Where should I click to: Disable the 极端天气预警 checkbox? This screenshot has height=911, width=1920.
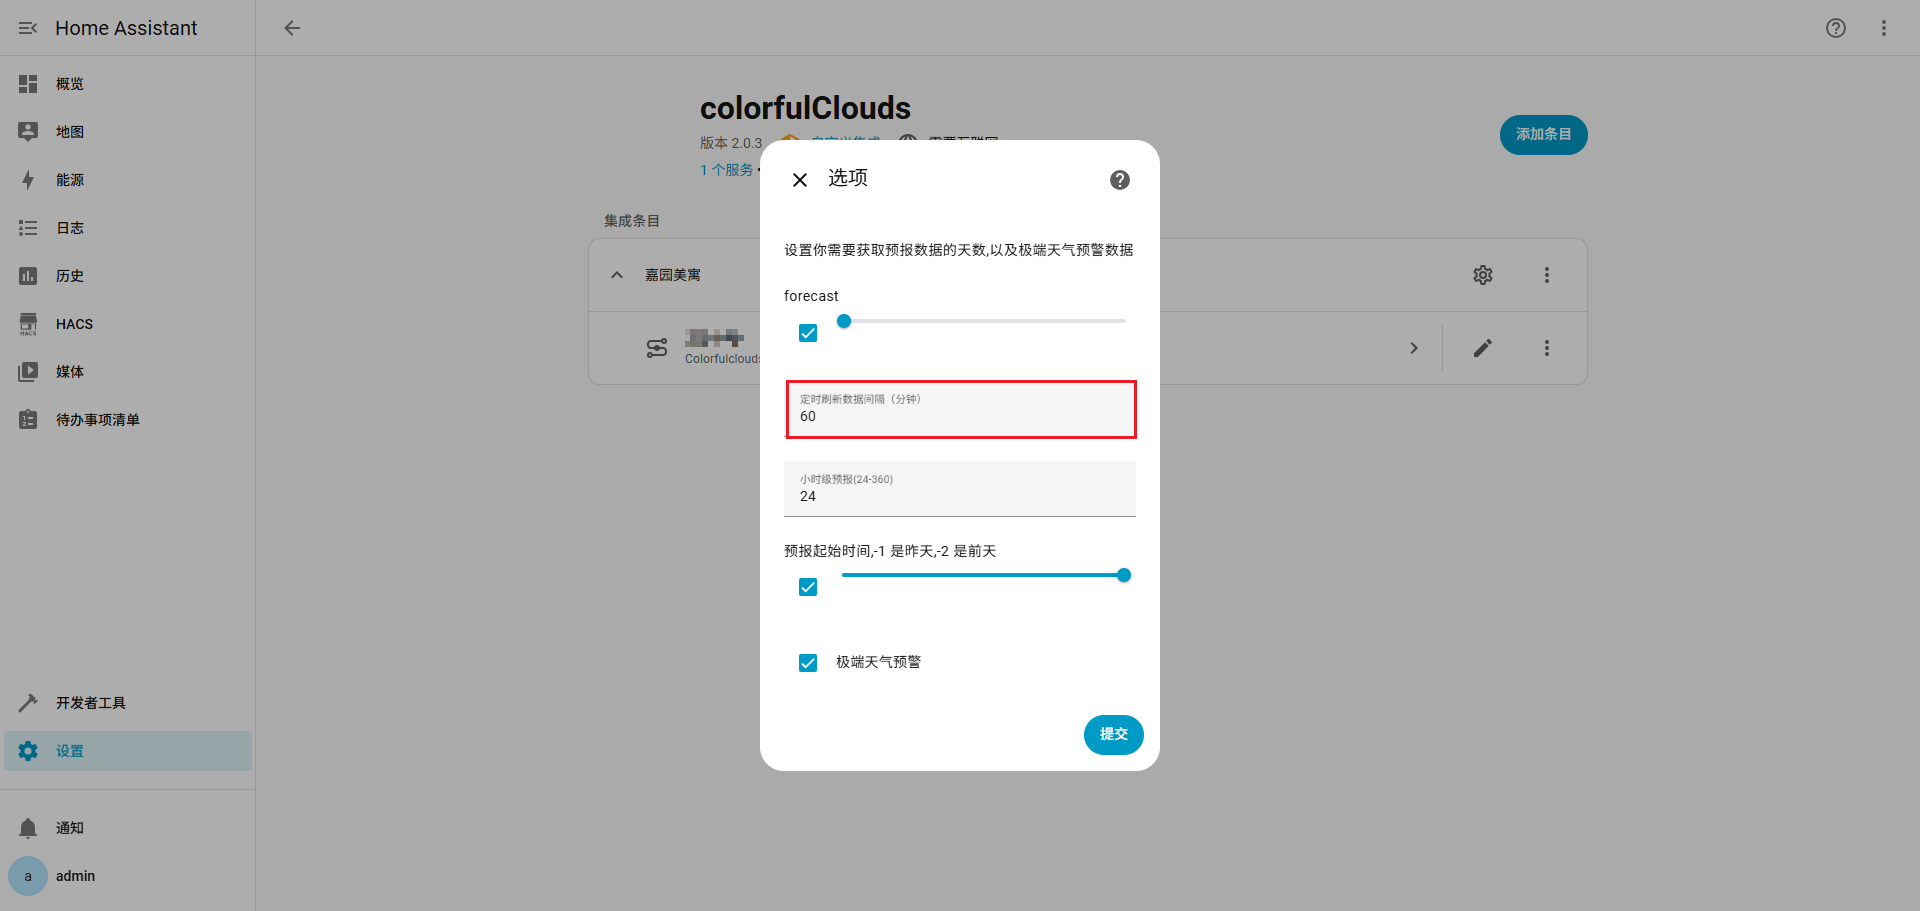click(x=807, y=662)
